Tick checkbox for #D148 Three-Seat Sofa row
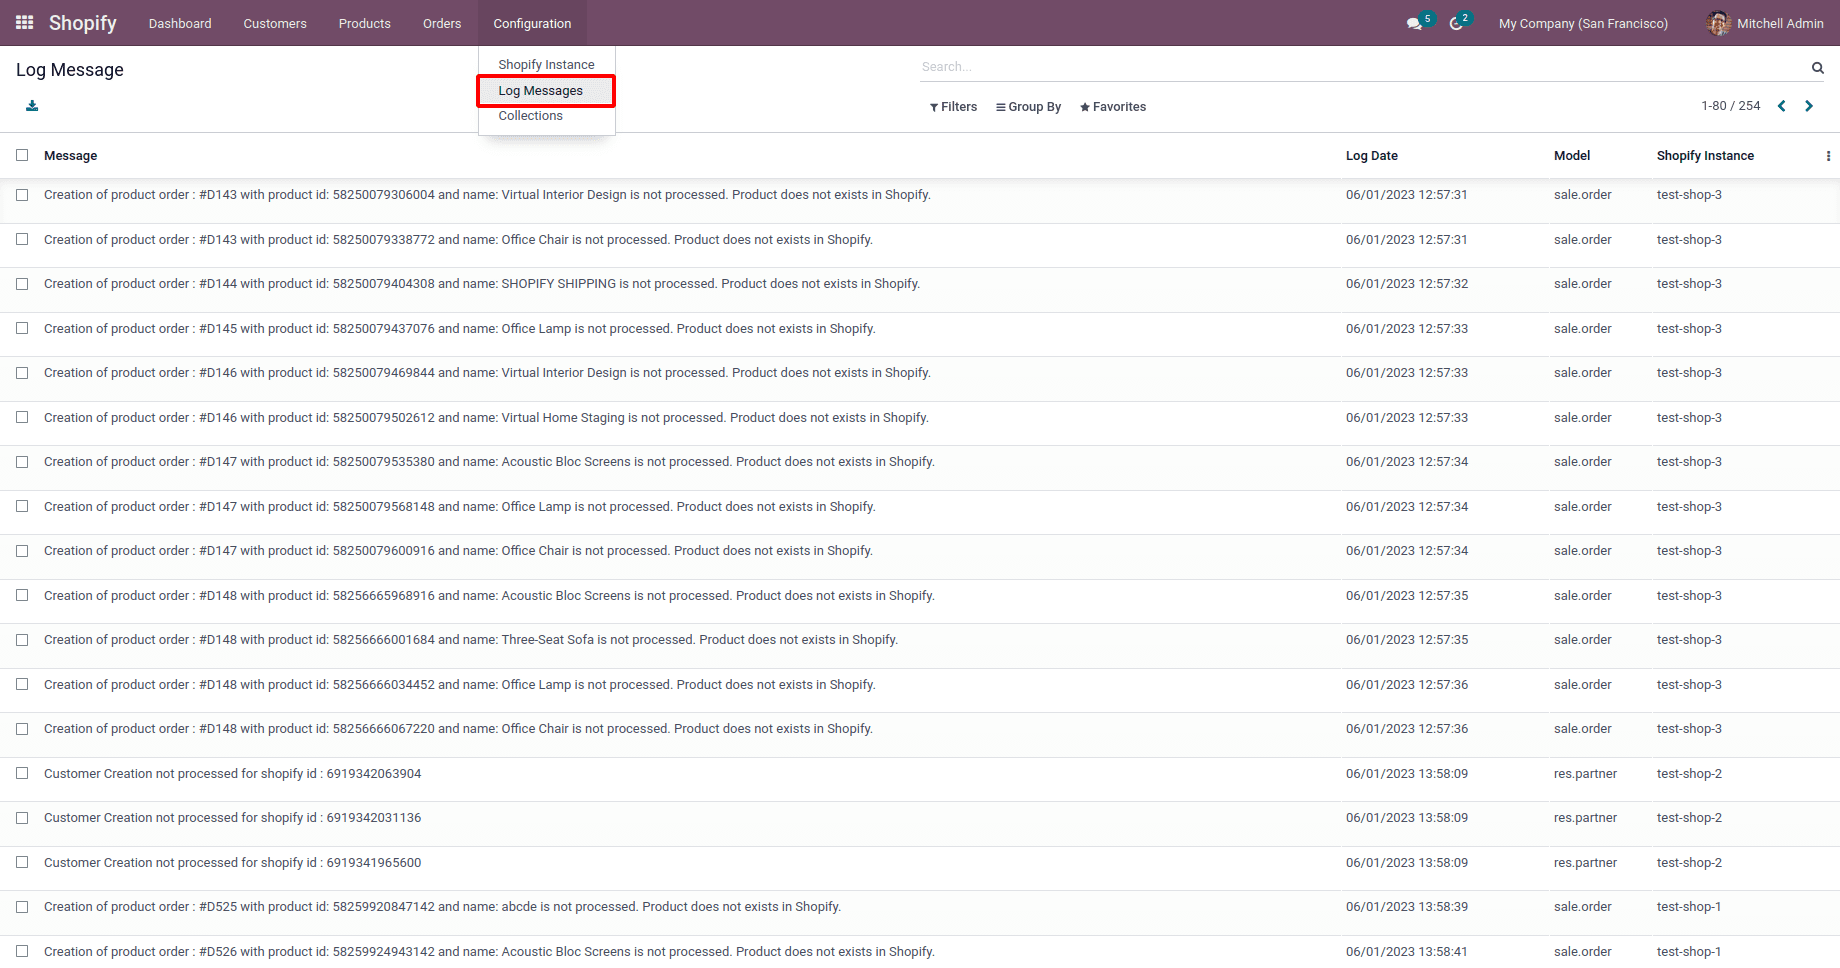Image resolution: width=1840 pixels, height=968 pixels. click(22, 640)
